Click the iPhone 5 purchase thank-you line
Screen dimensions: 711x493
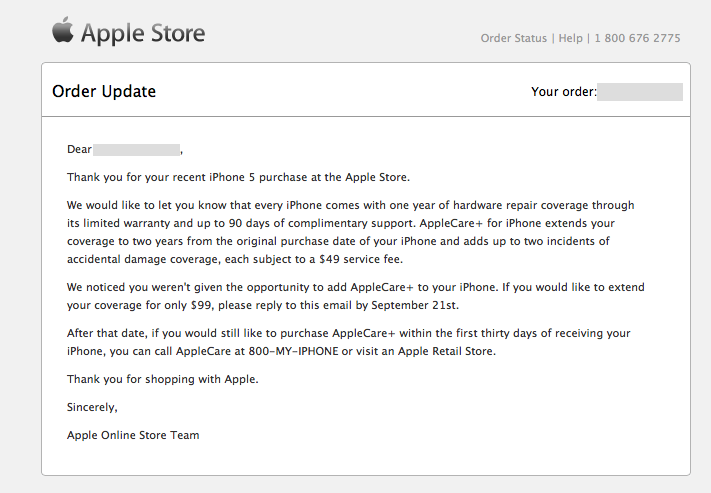pyautogui.click(x=238, y=177)
